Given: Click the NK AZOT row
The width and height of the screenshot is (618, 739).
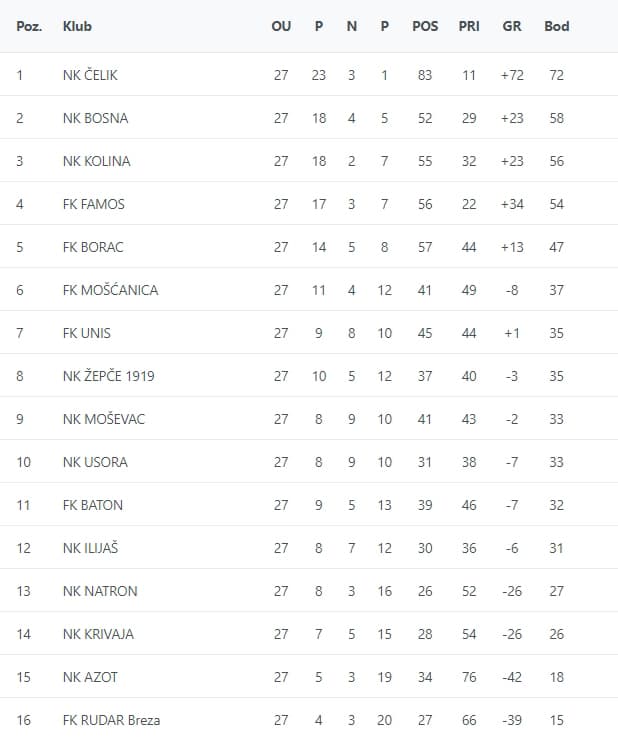Looking at the screenshot, I should (x=309, y=676).
